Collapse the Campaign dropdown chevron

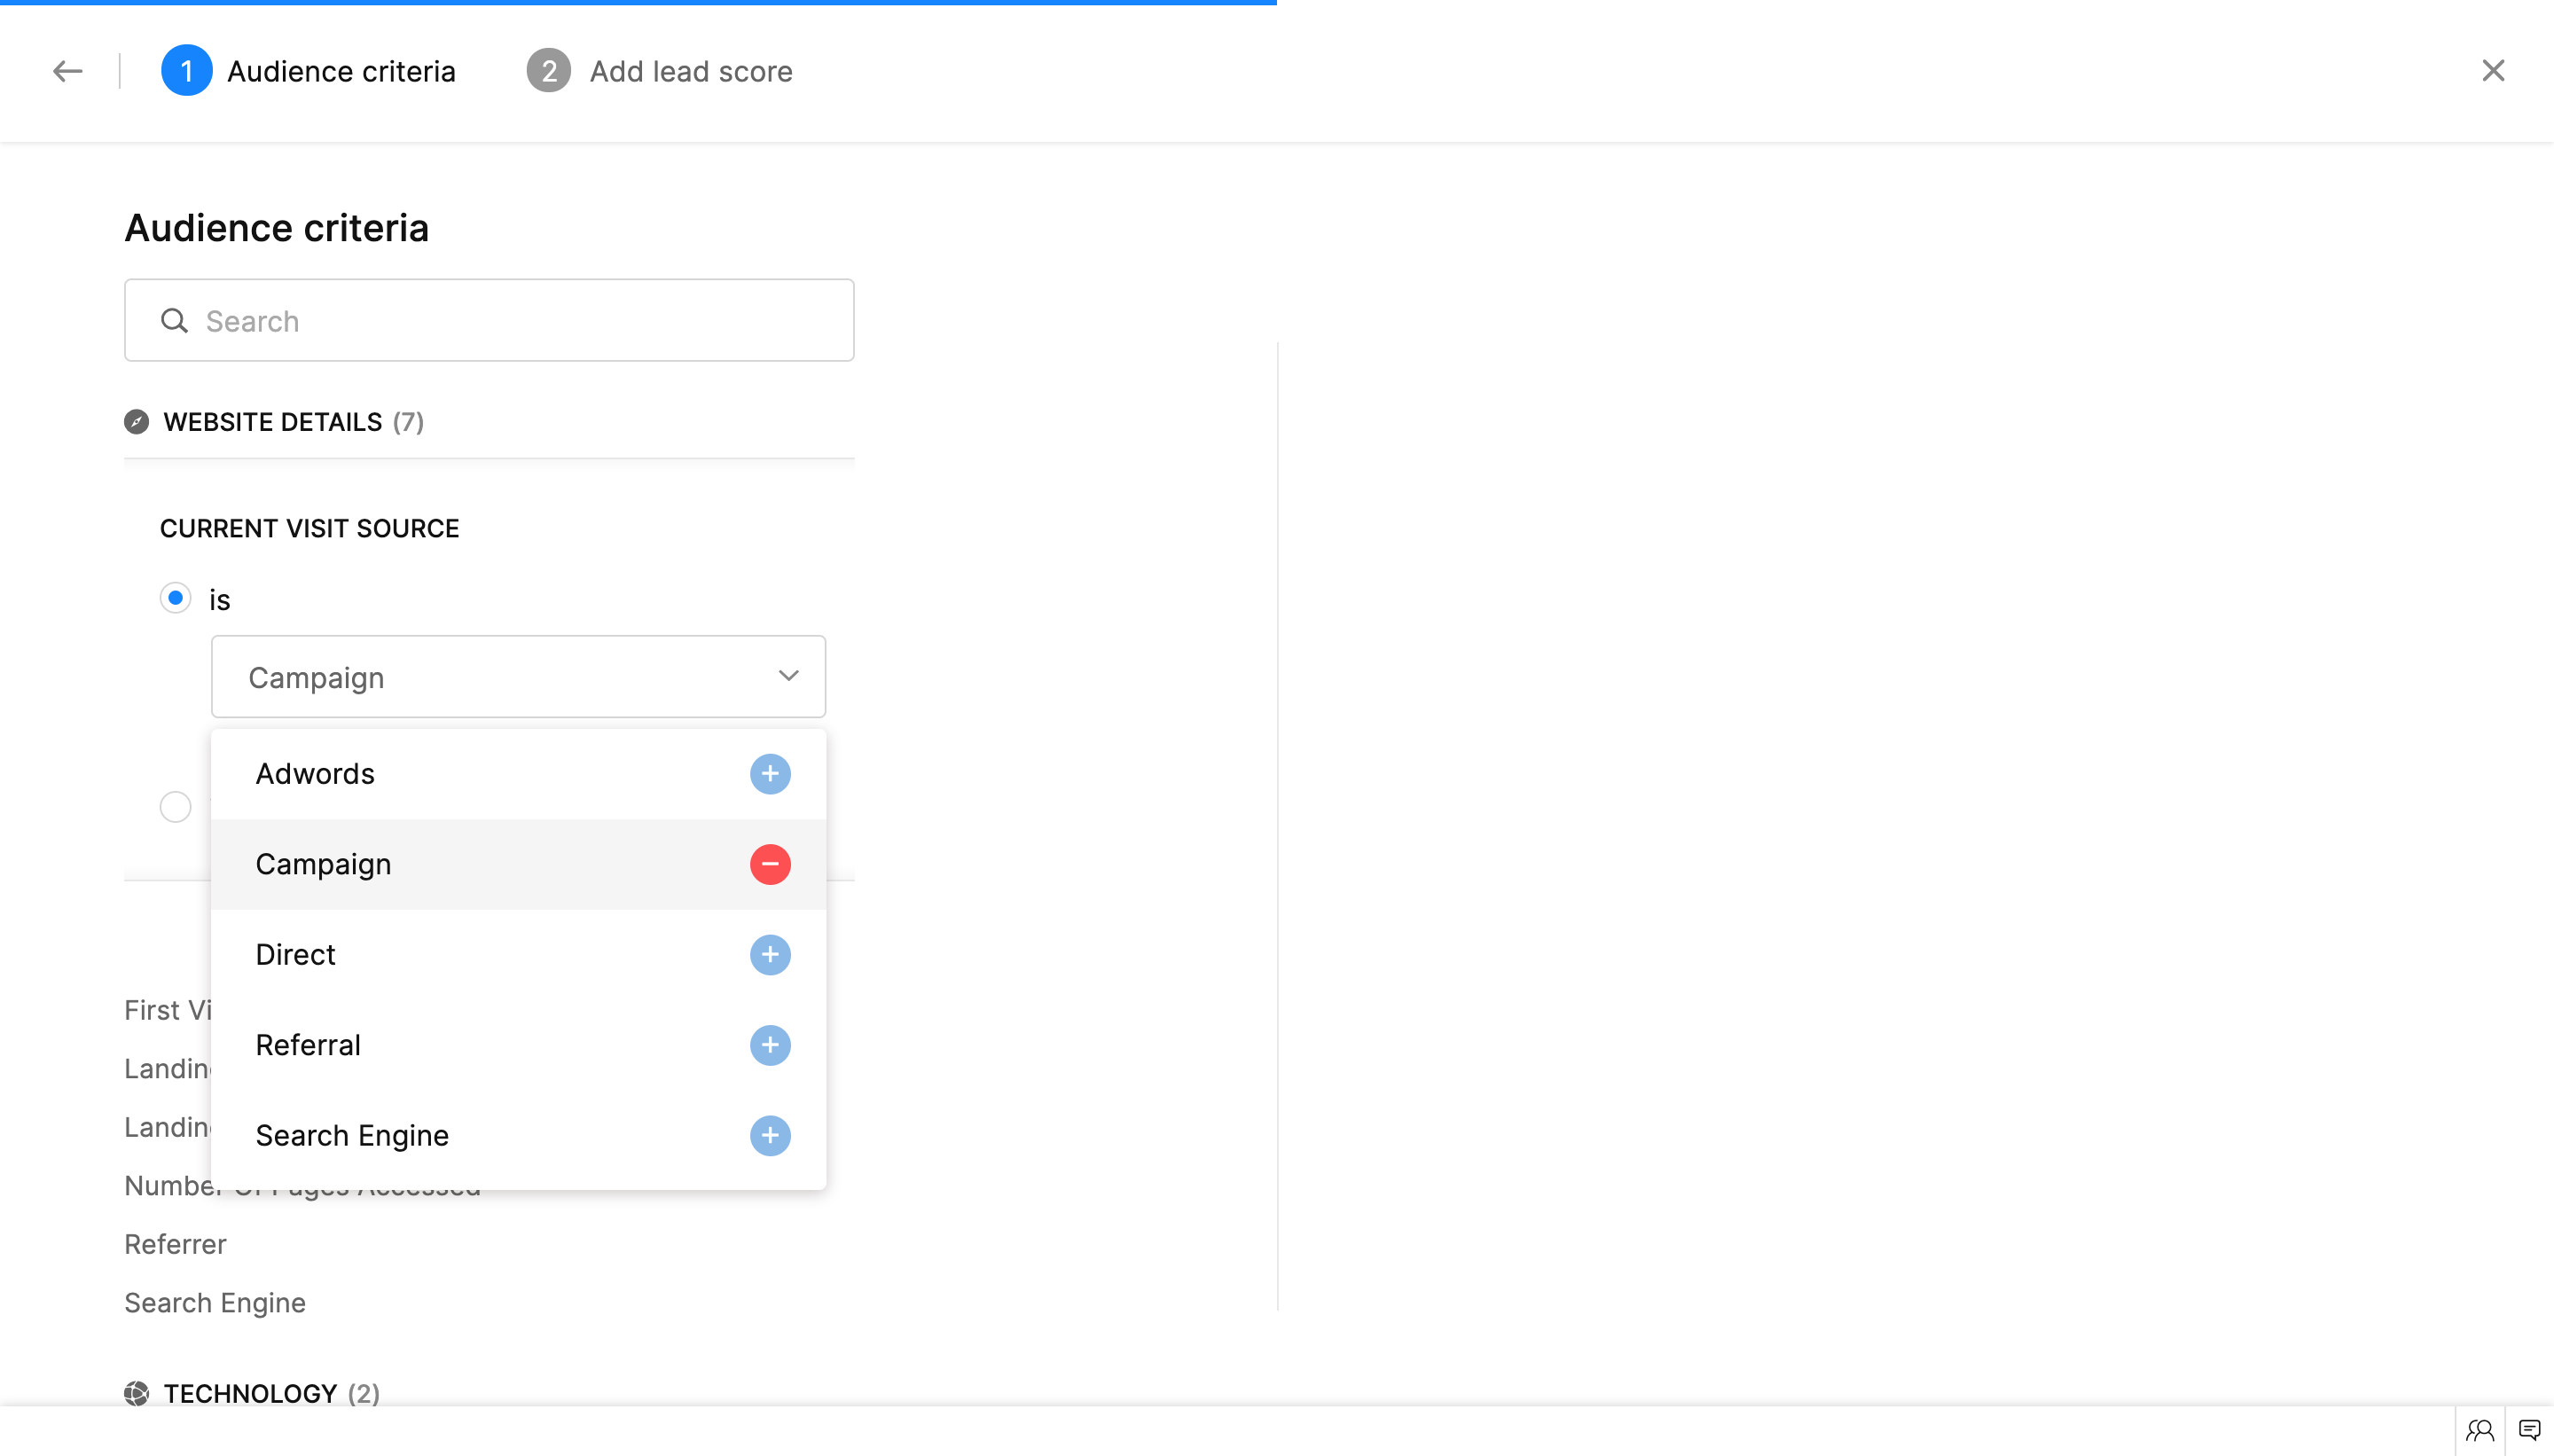(x=788, y=677)
